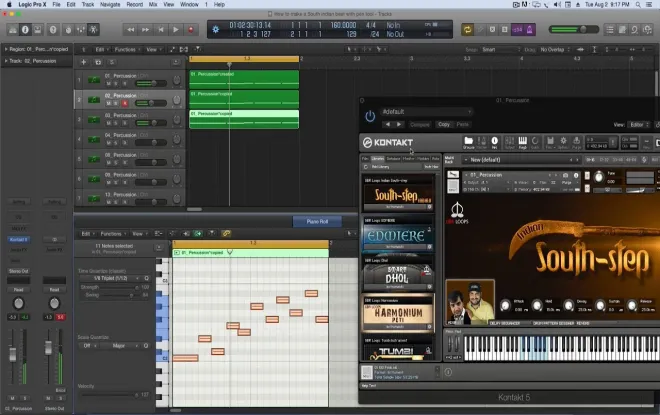Click the metronome icon in control bar
This screenshot has width=660, height=415.
point(529,29)
